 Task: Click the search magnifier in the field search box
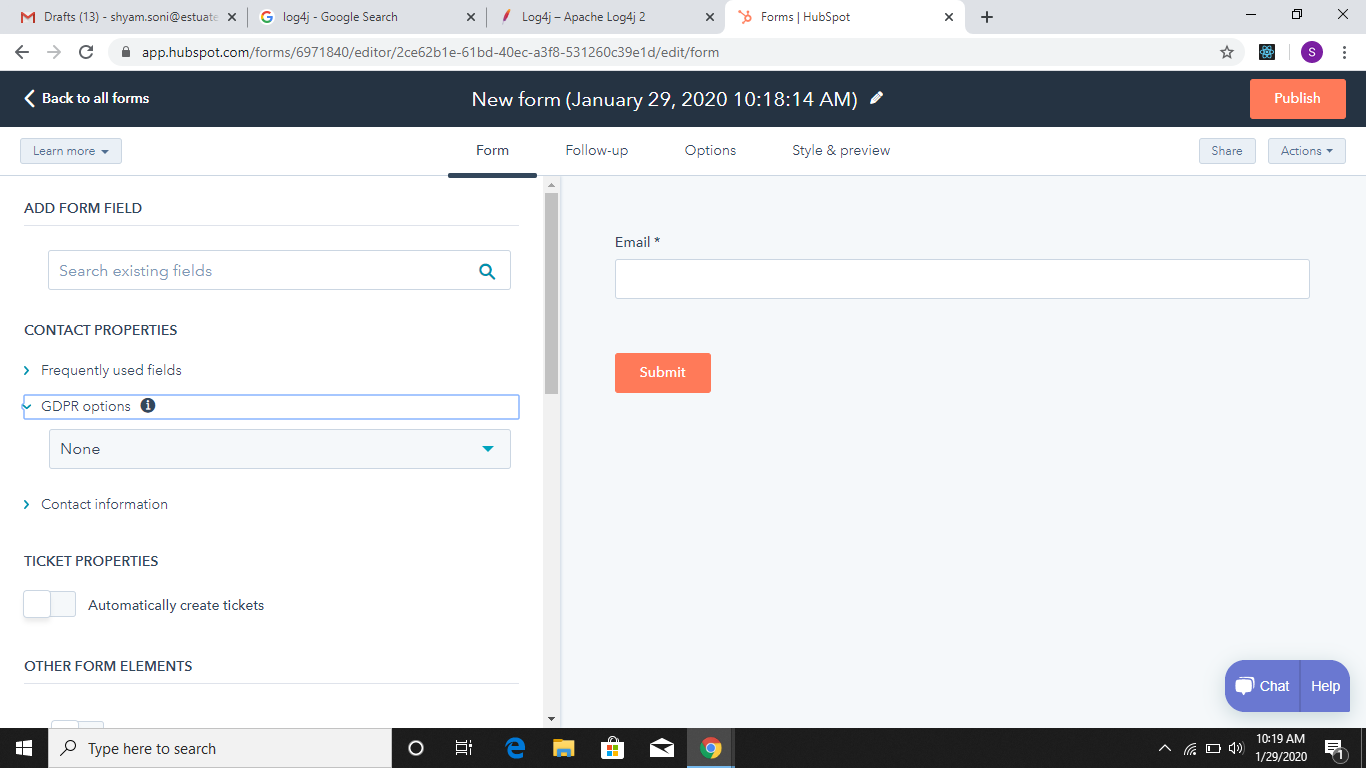tap(487, 270)
